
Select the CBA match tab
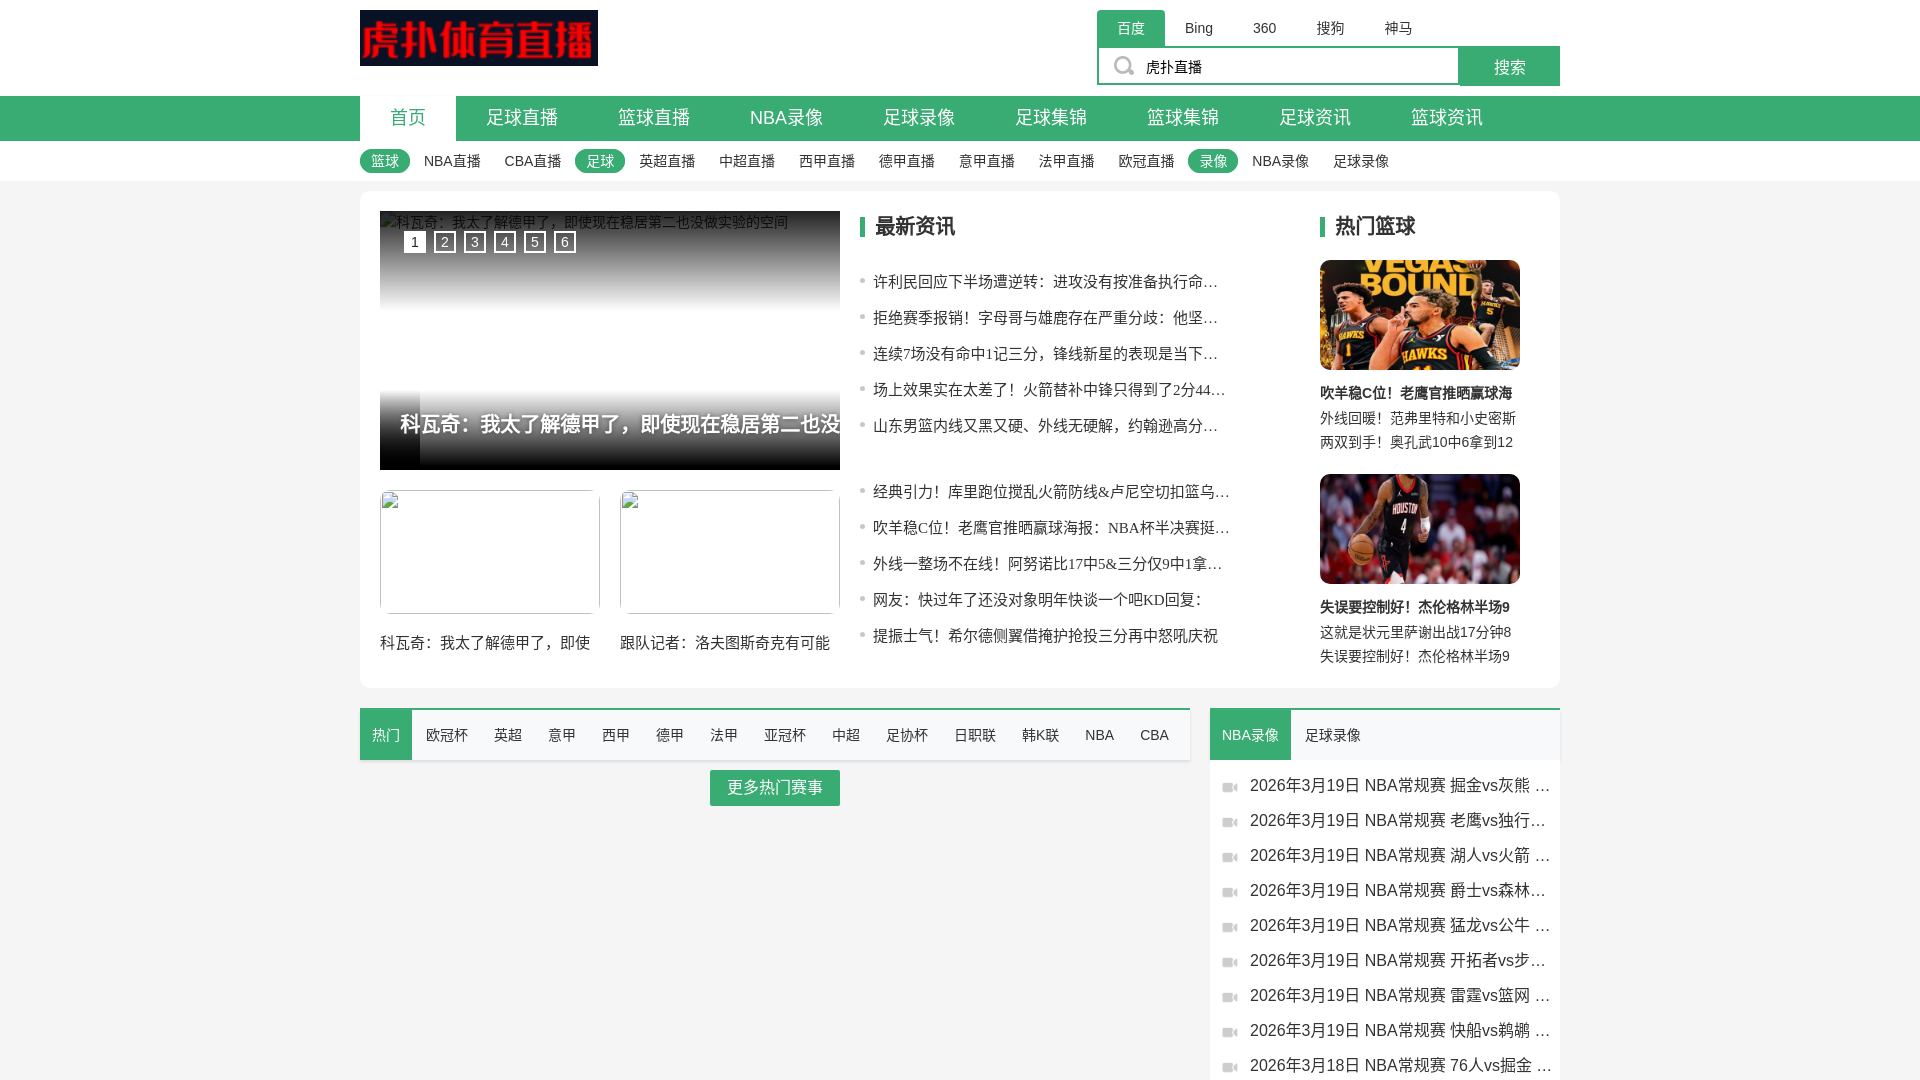(x=1154, y=735)
